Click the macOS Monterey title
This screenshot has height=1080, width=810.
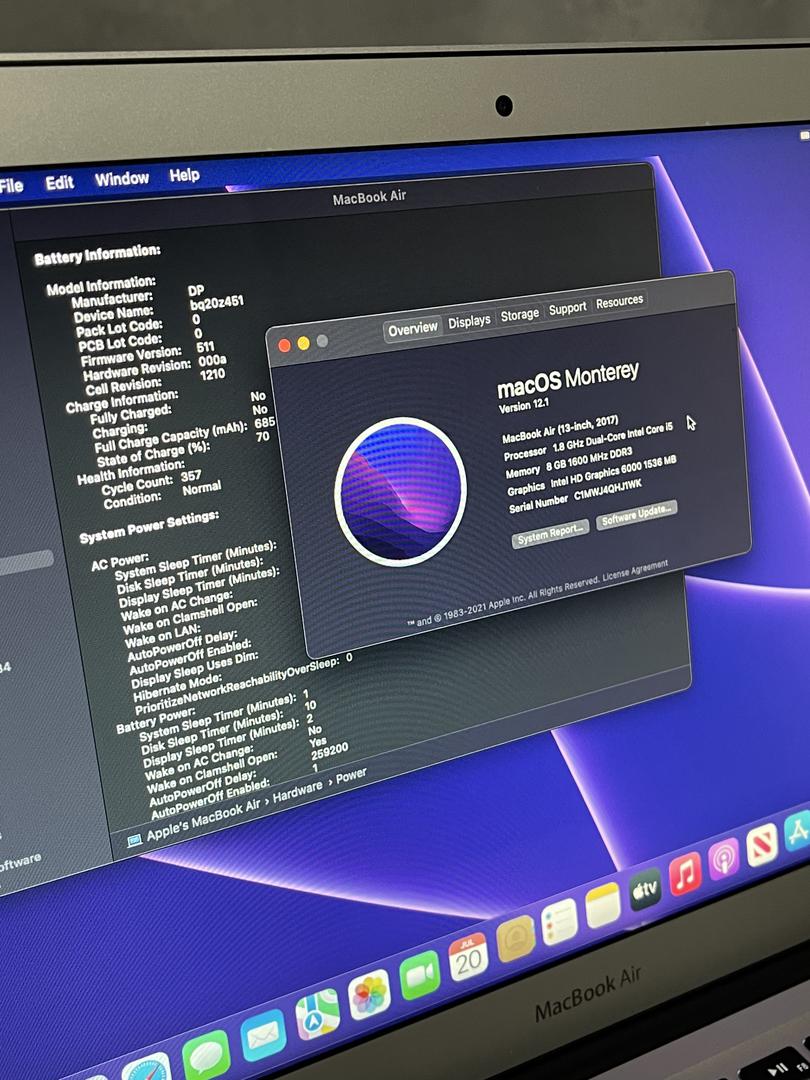coord(568,379)
